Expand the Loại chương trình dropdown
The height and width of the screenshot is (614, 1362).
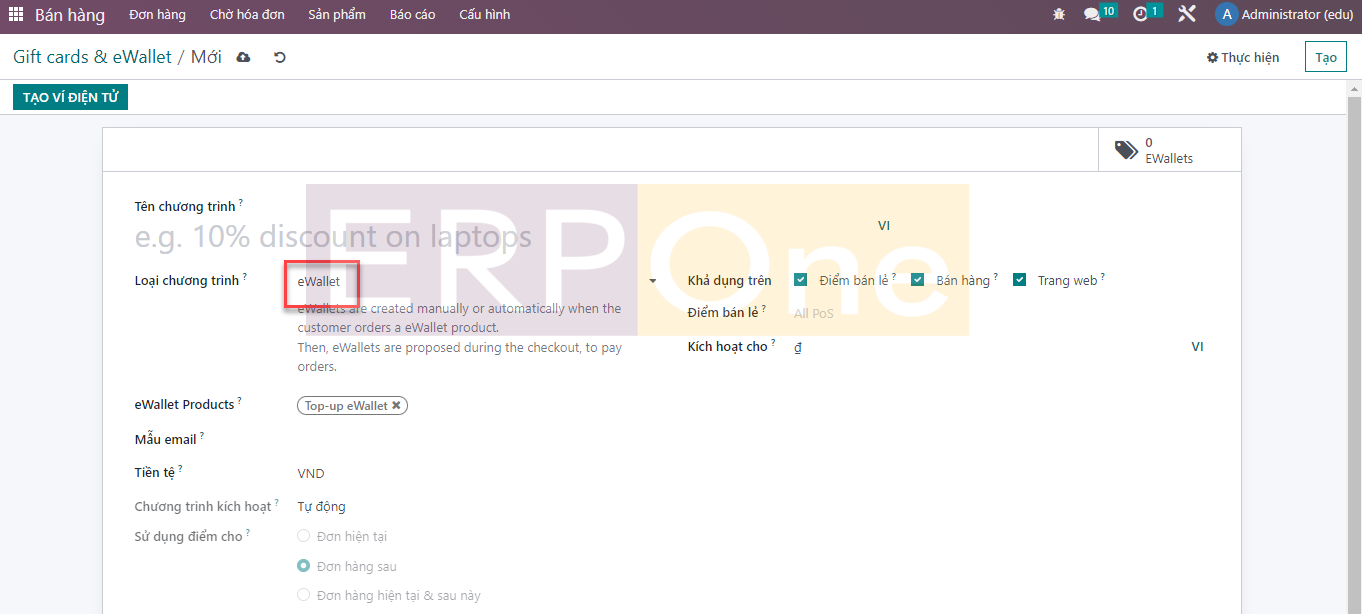[652, 282]
